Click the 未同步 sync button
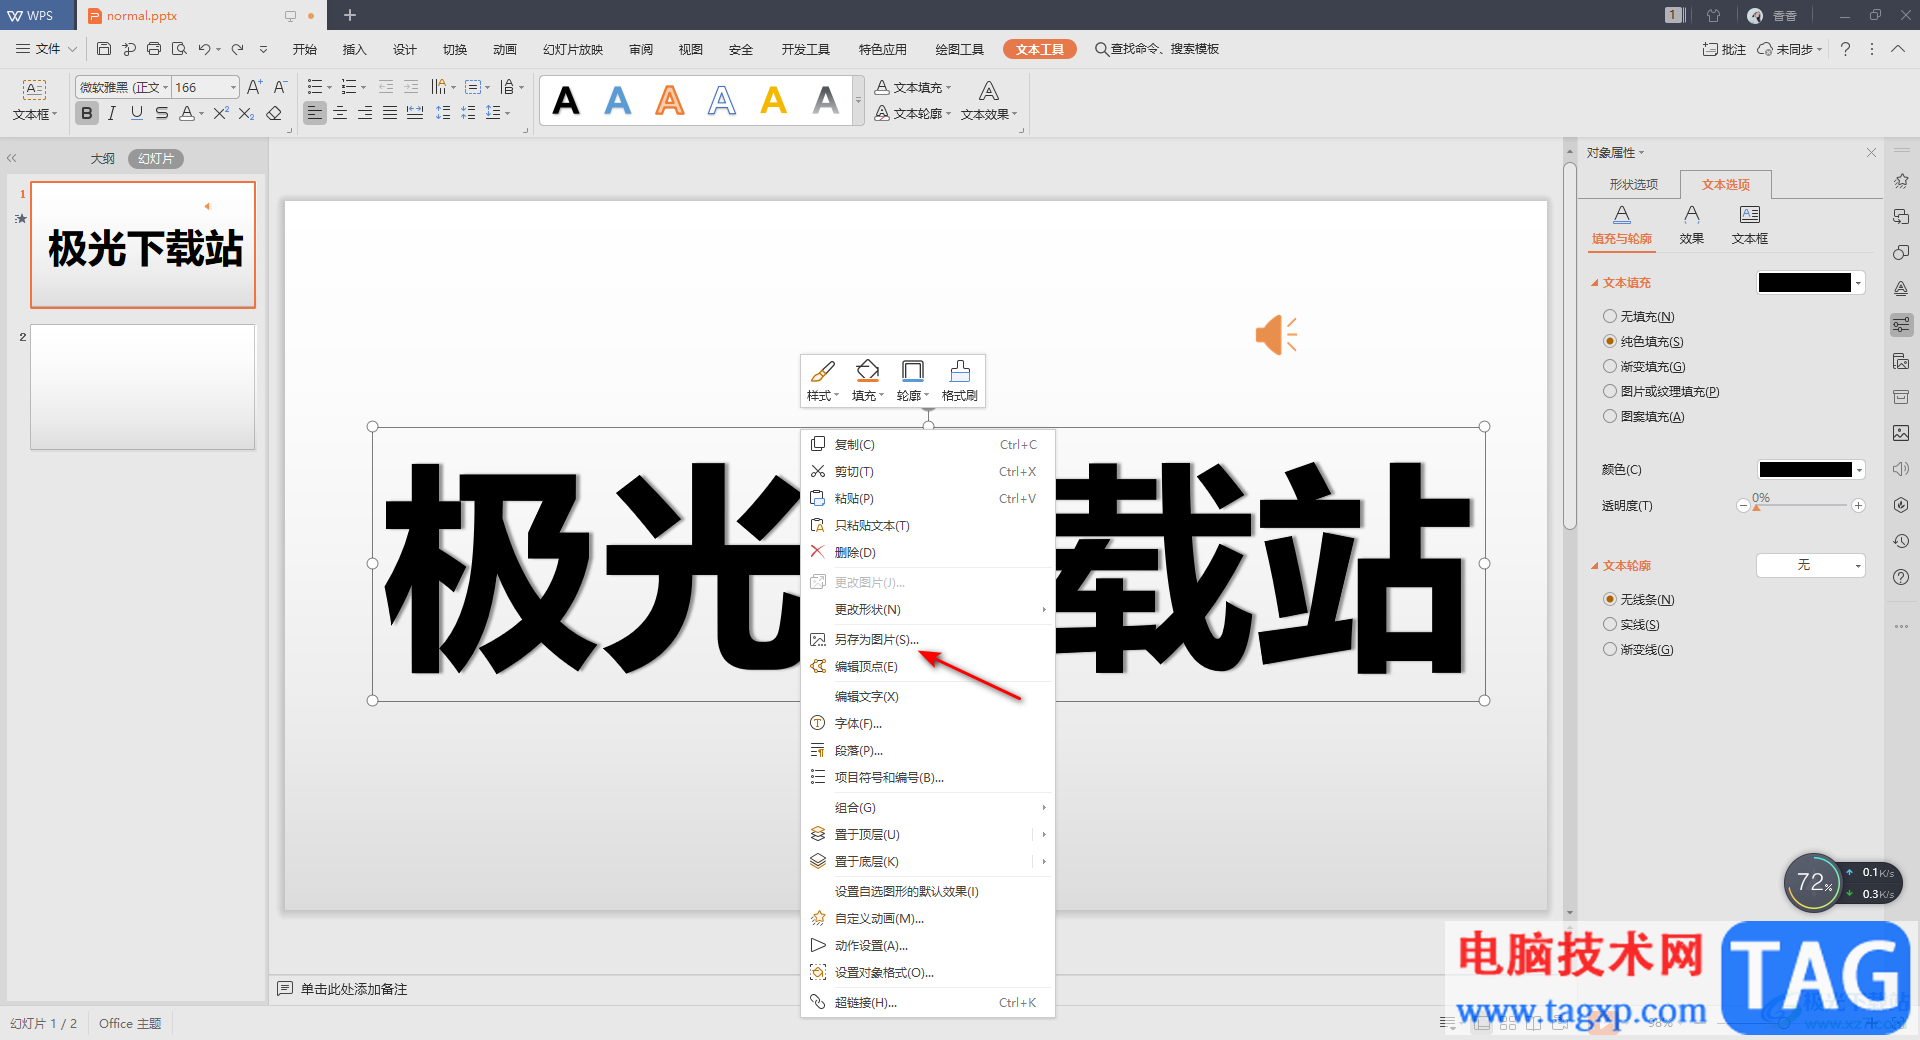Viewport: 1920px width, 1040px height. pyautogui.click(x=1790, y=49)
